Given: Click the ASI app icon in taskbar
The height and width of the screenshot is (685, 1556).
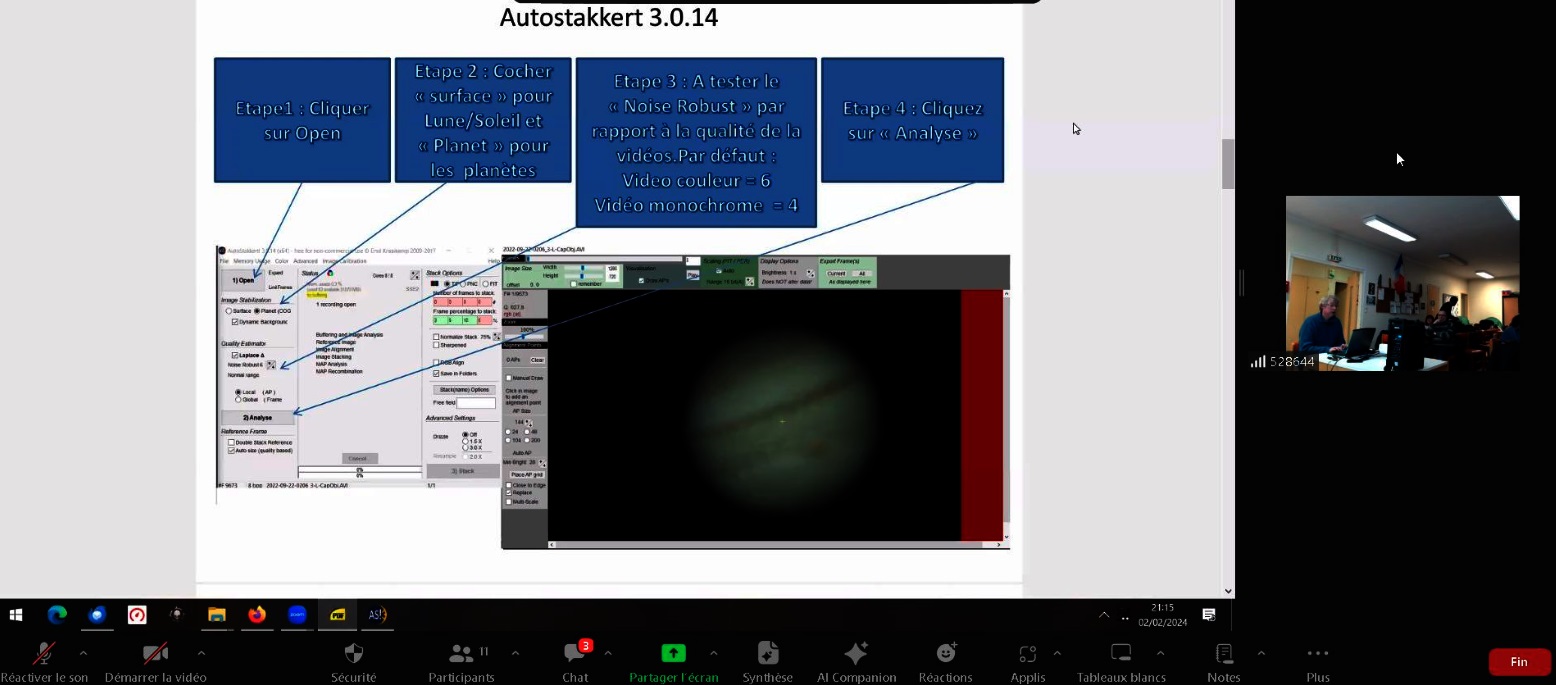Looking at the screenshot, I should point(377,615).
